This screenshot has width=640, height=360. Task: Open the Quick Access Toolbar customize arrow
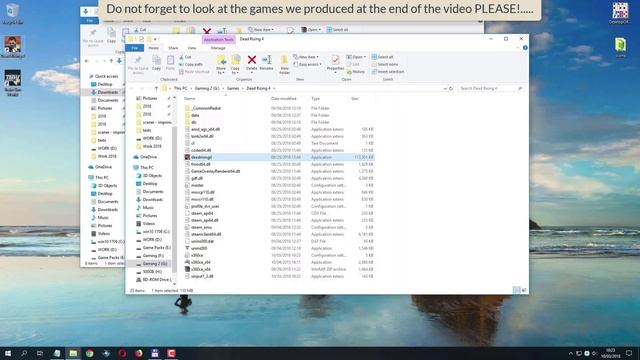coord(156,39)
